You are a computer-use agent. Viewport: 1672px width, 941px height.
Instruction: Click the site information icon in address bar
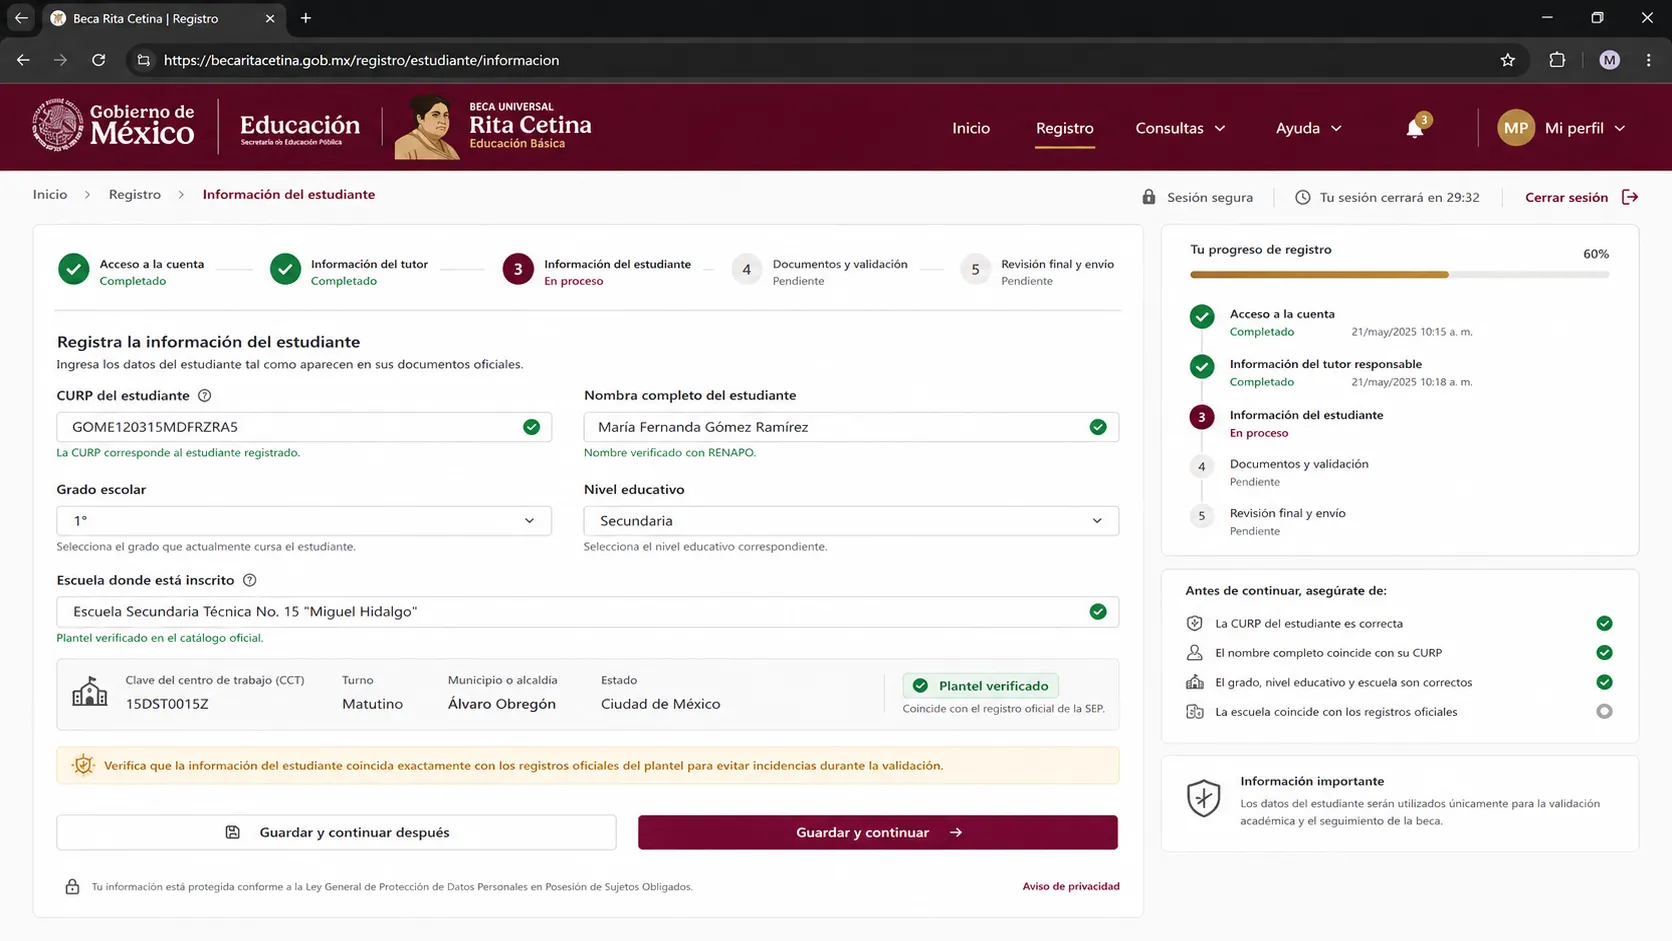point(144,60)
